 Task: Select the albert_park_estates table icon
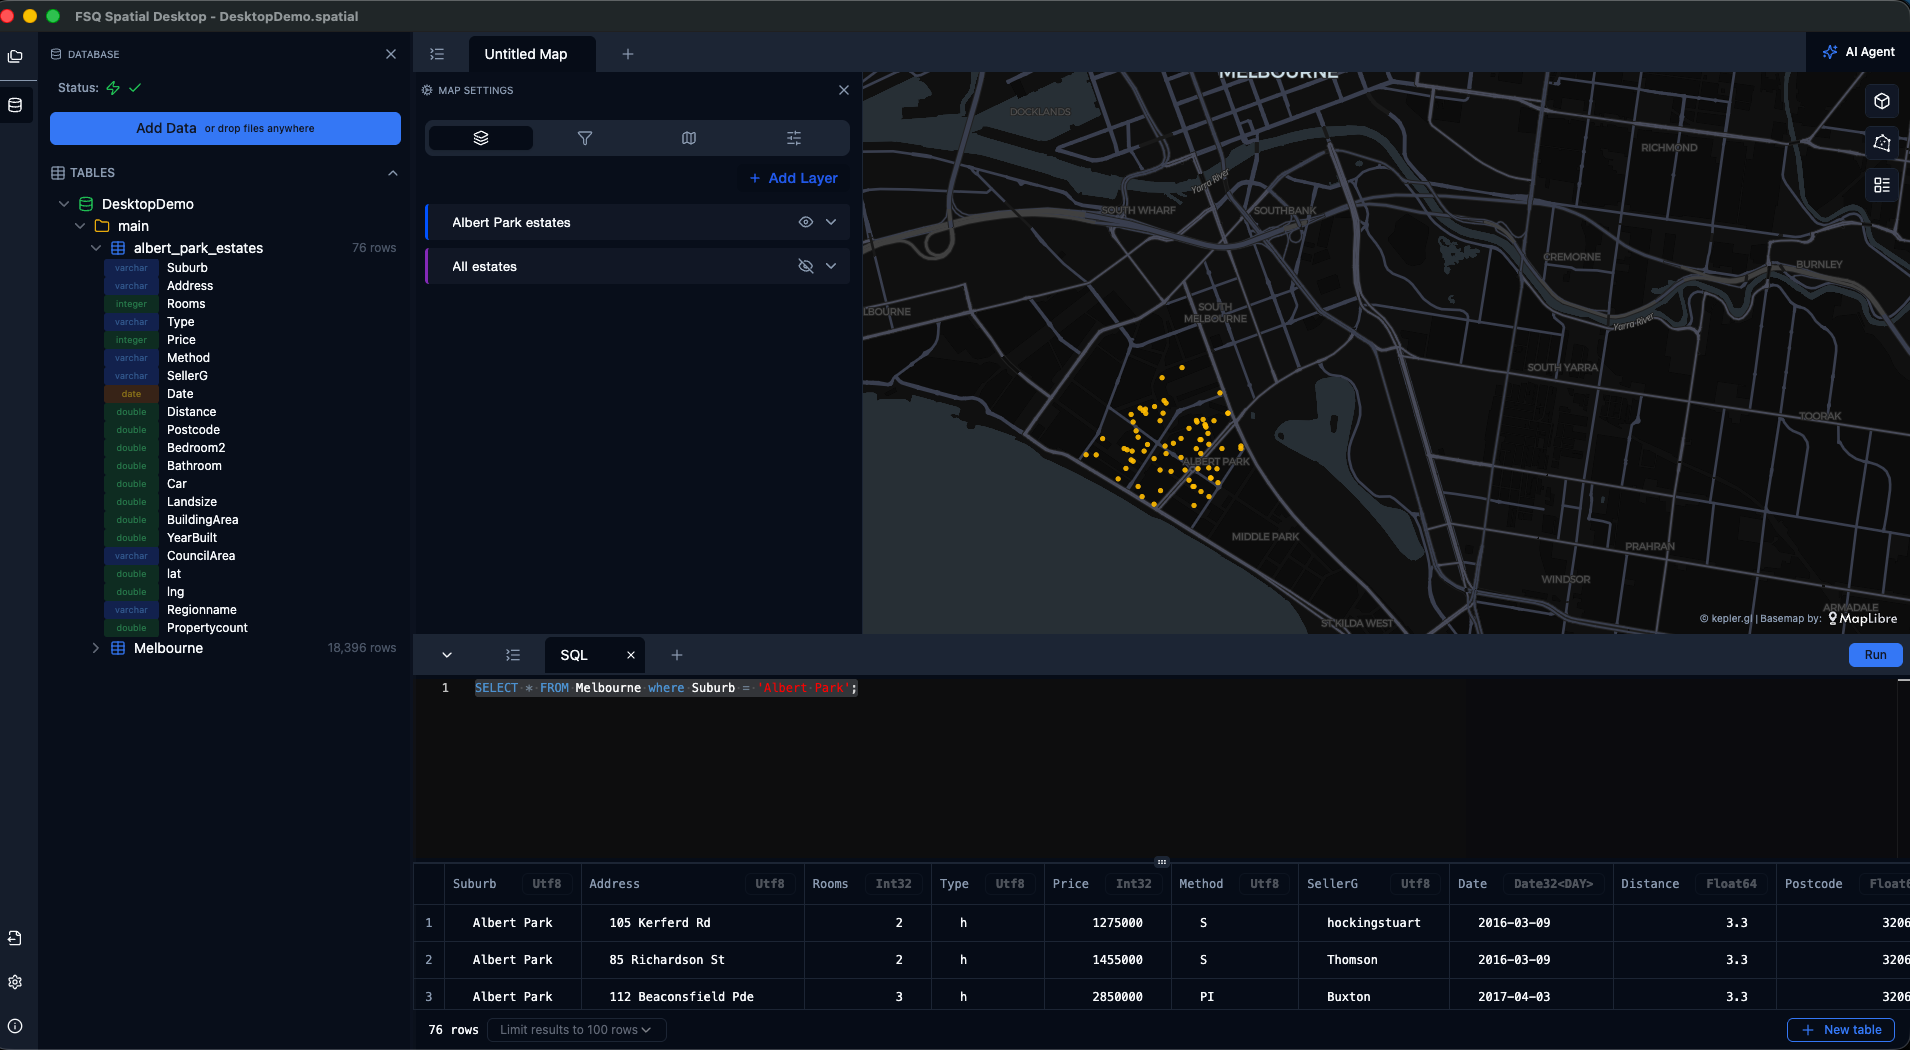point(118,248)
